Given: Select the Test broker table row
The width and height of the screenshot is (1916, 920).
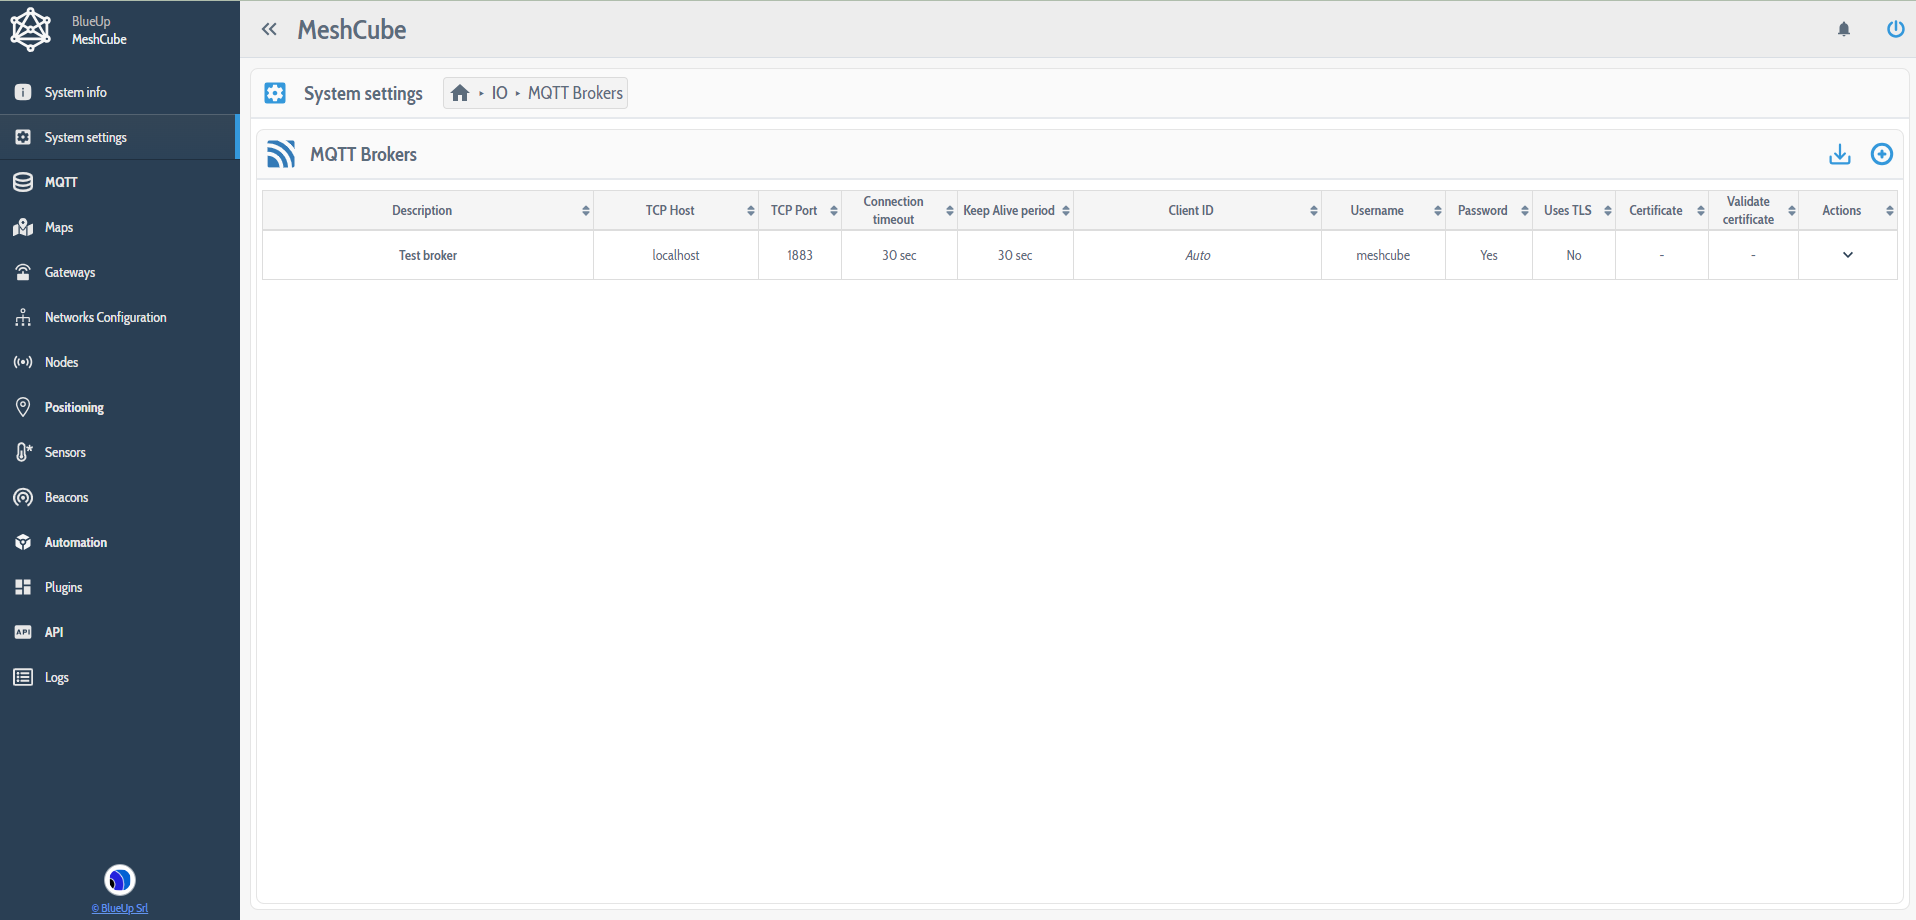Looking at the screenshot, I should pyautogui.click(x=427, y=255).
